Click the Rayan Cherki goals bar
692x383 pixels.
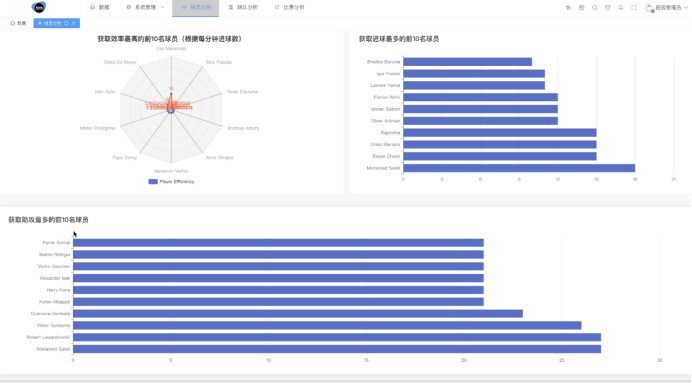500,156
